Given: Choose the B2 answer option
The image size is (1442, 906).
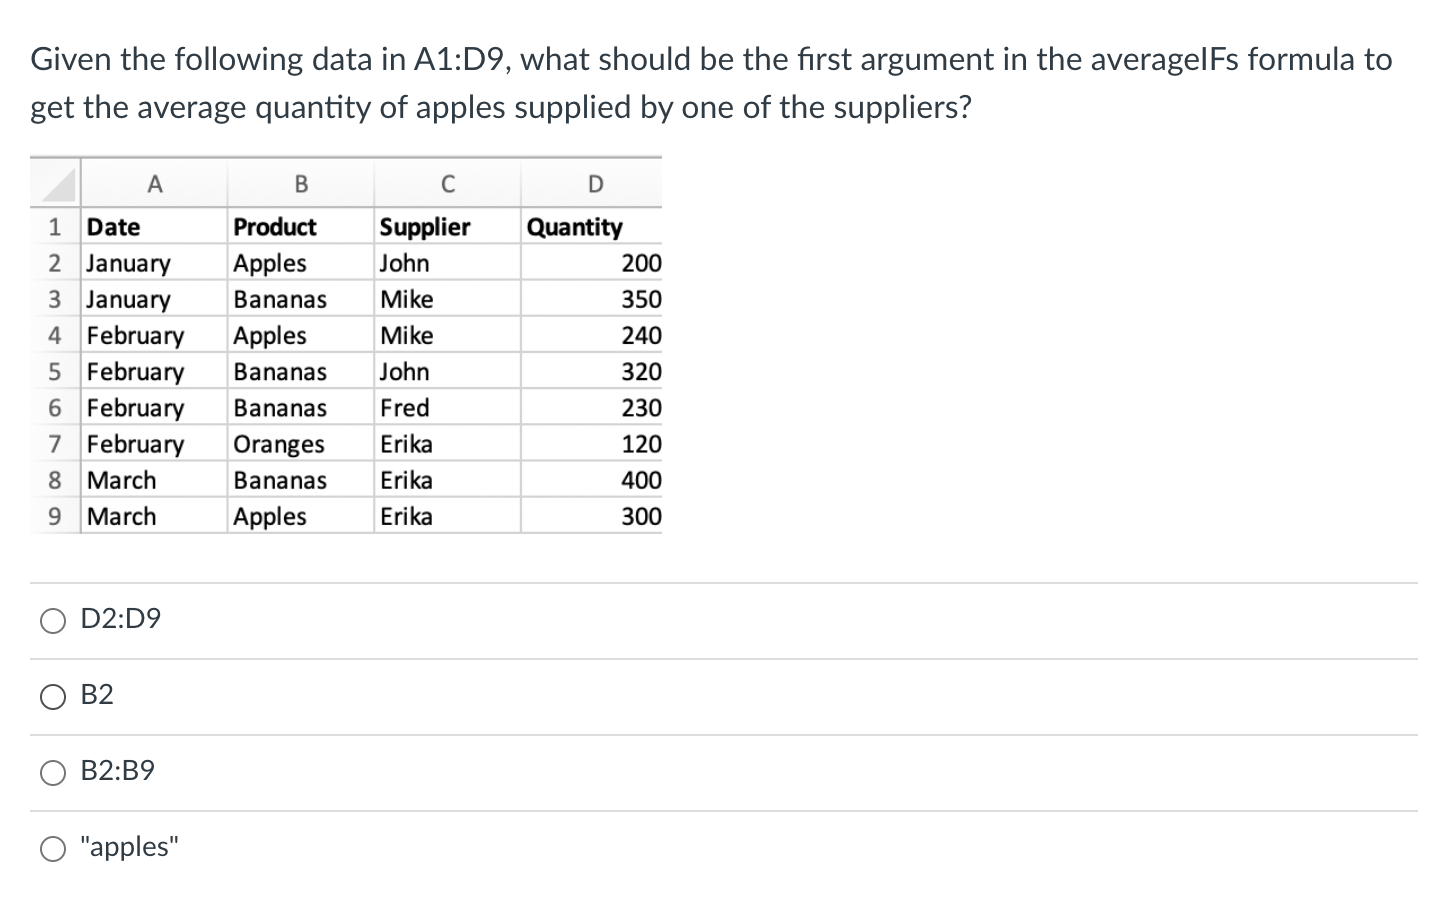Looking at the screenshot, I should [53, 697].
